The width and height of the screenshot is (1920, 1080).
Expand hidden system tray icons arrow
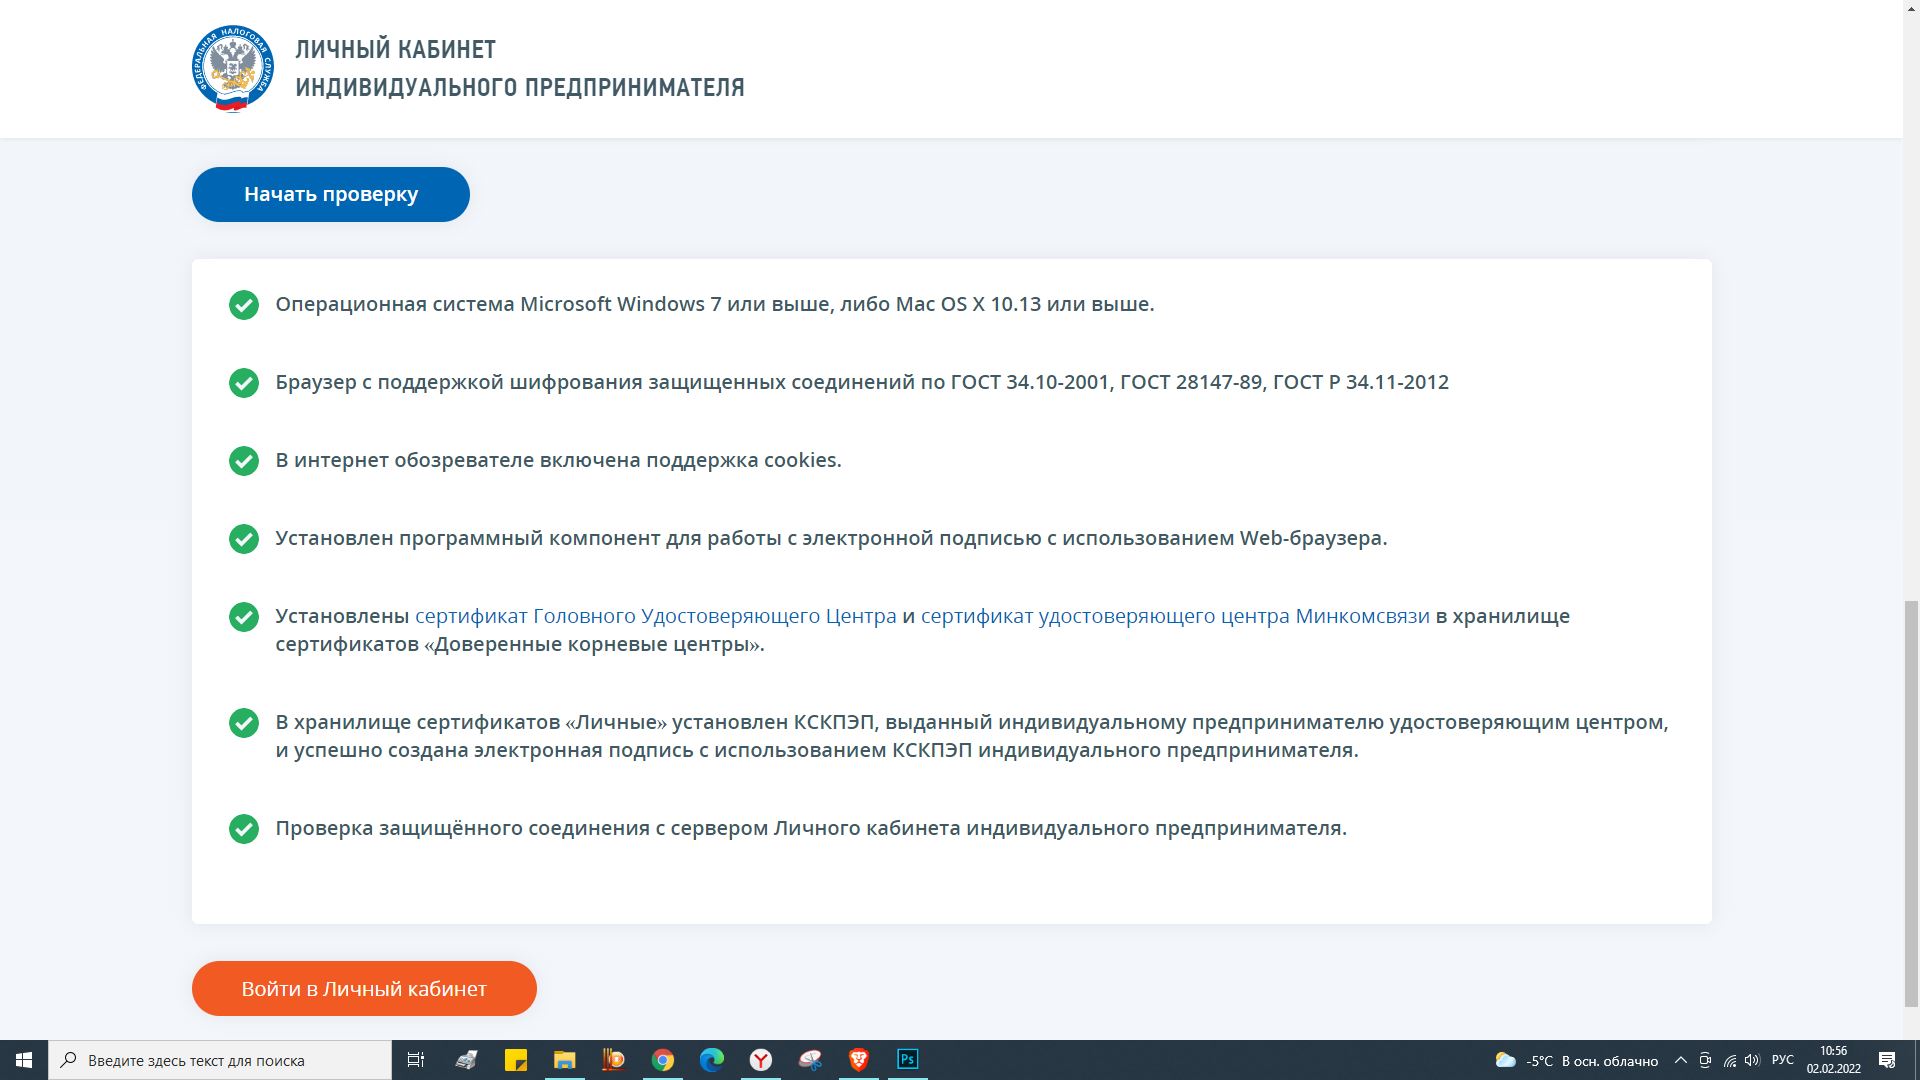pyautogui.click(x=1680, y=1060)
